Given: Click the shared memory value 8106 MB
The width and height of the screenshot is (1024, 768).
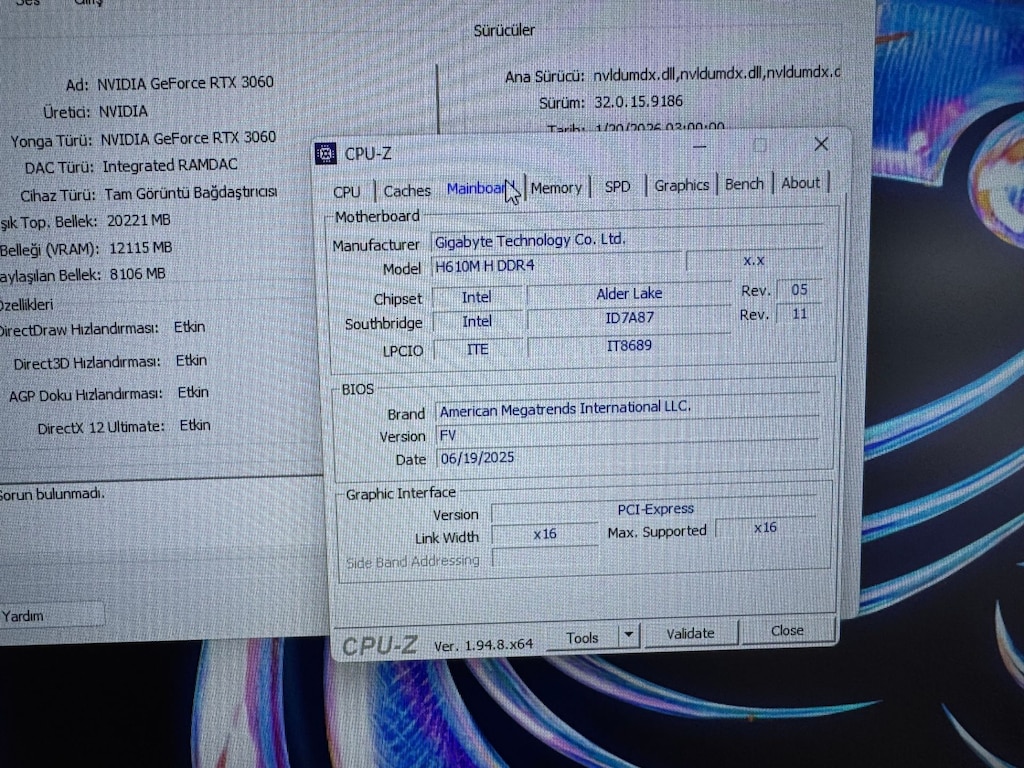Looking at the screenshot, I should [137, 274].
